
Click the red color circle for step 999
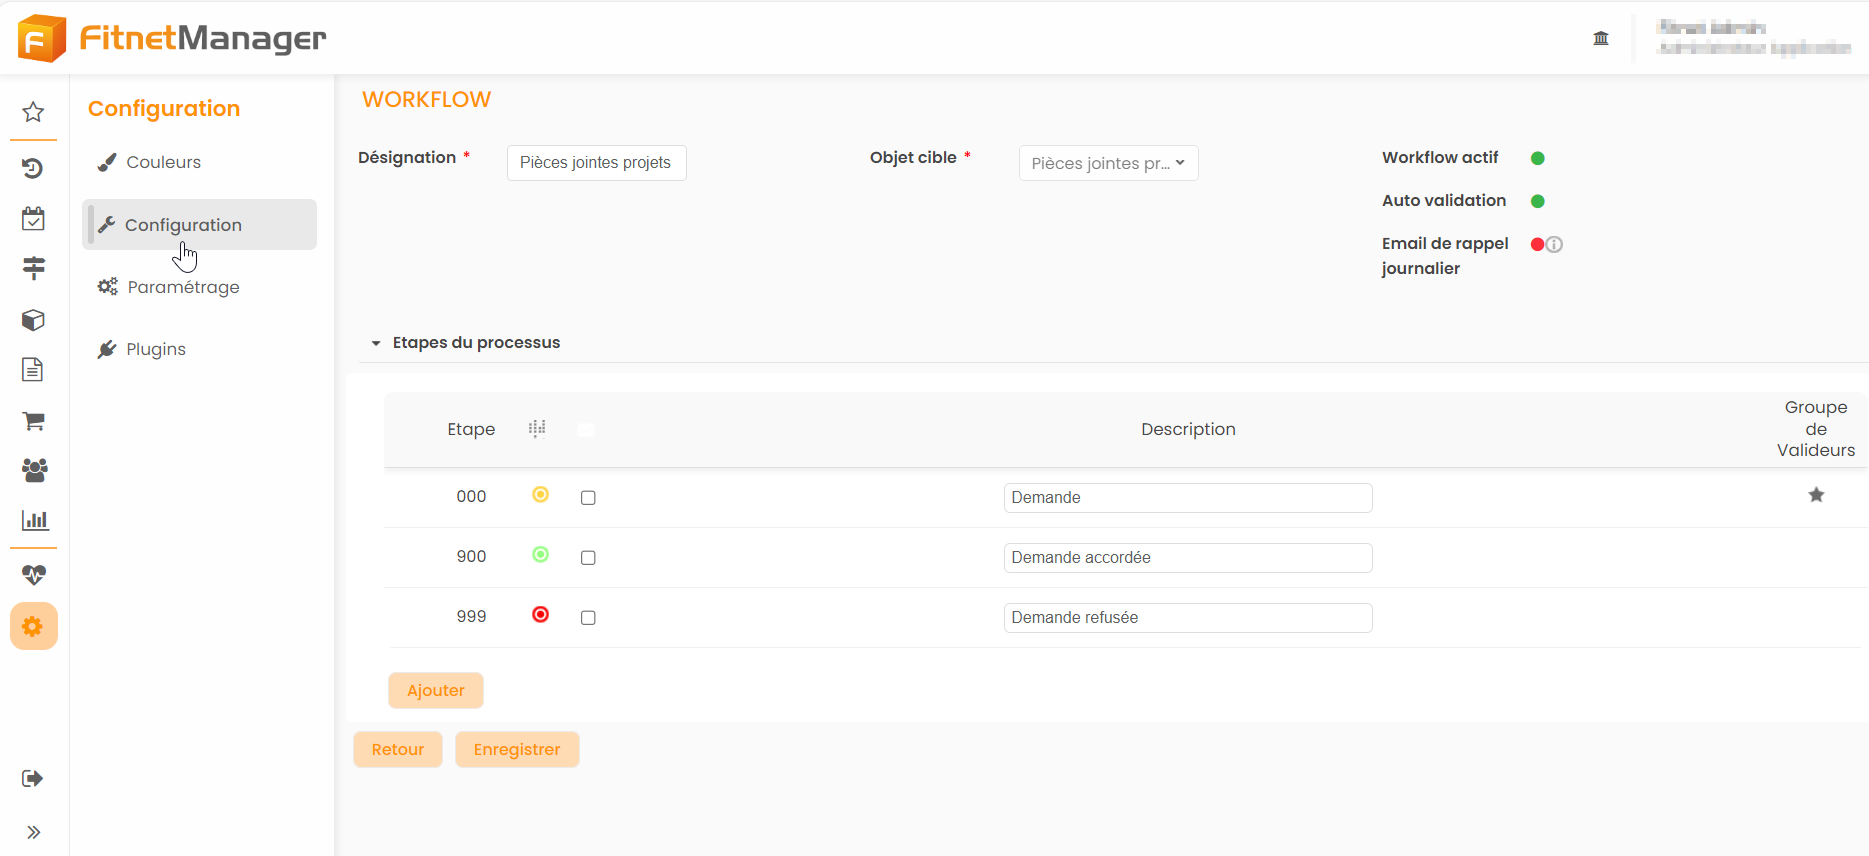(x=540, y=614)
